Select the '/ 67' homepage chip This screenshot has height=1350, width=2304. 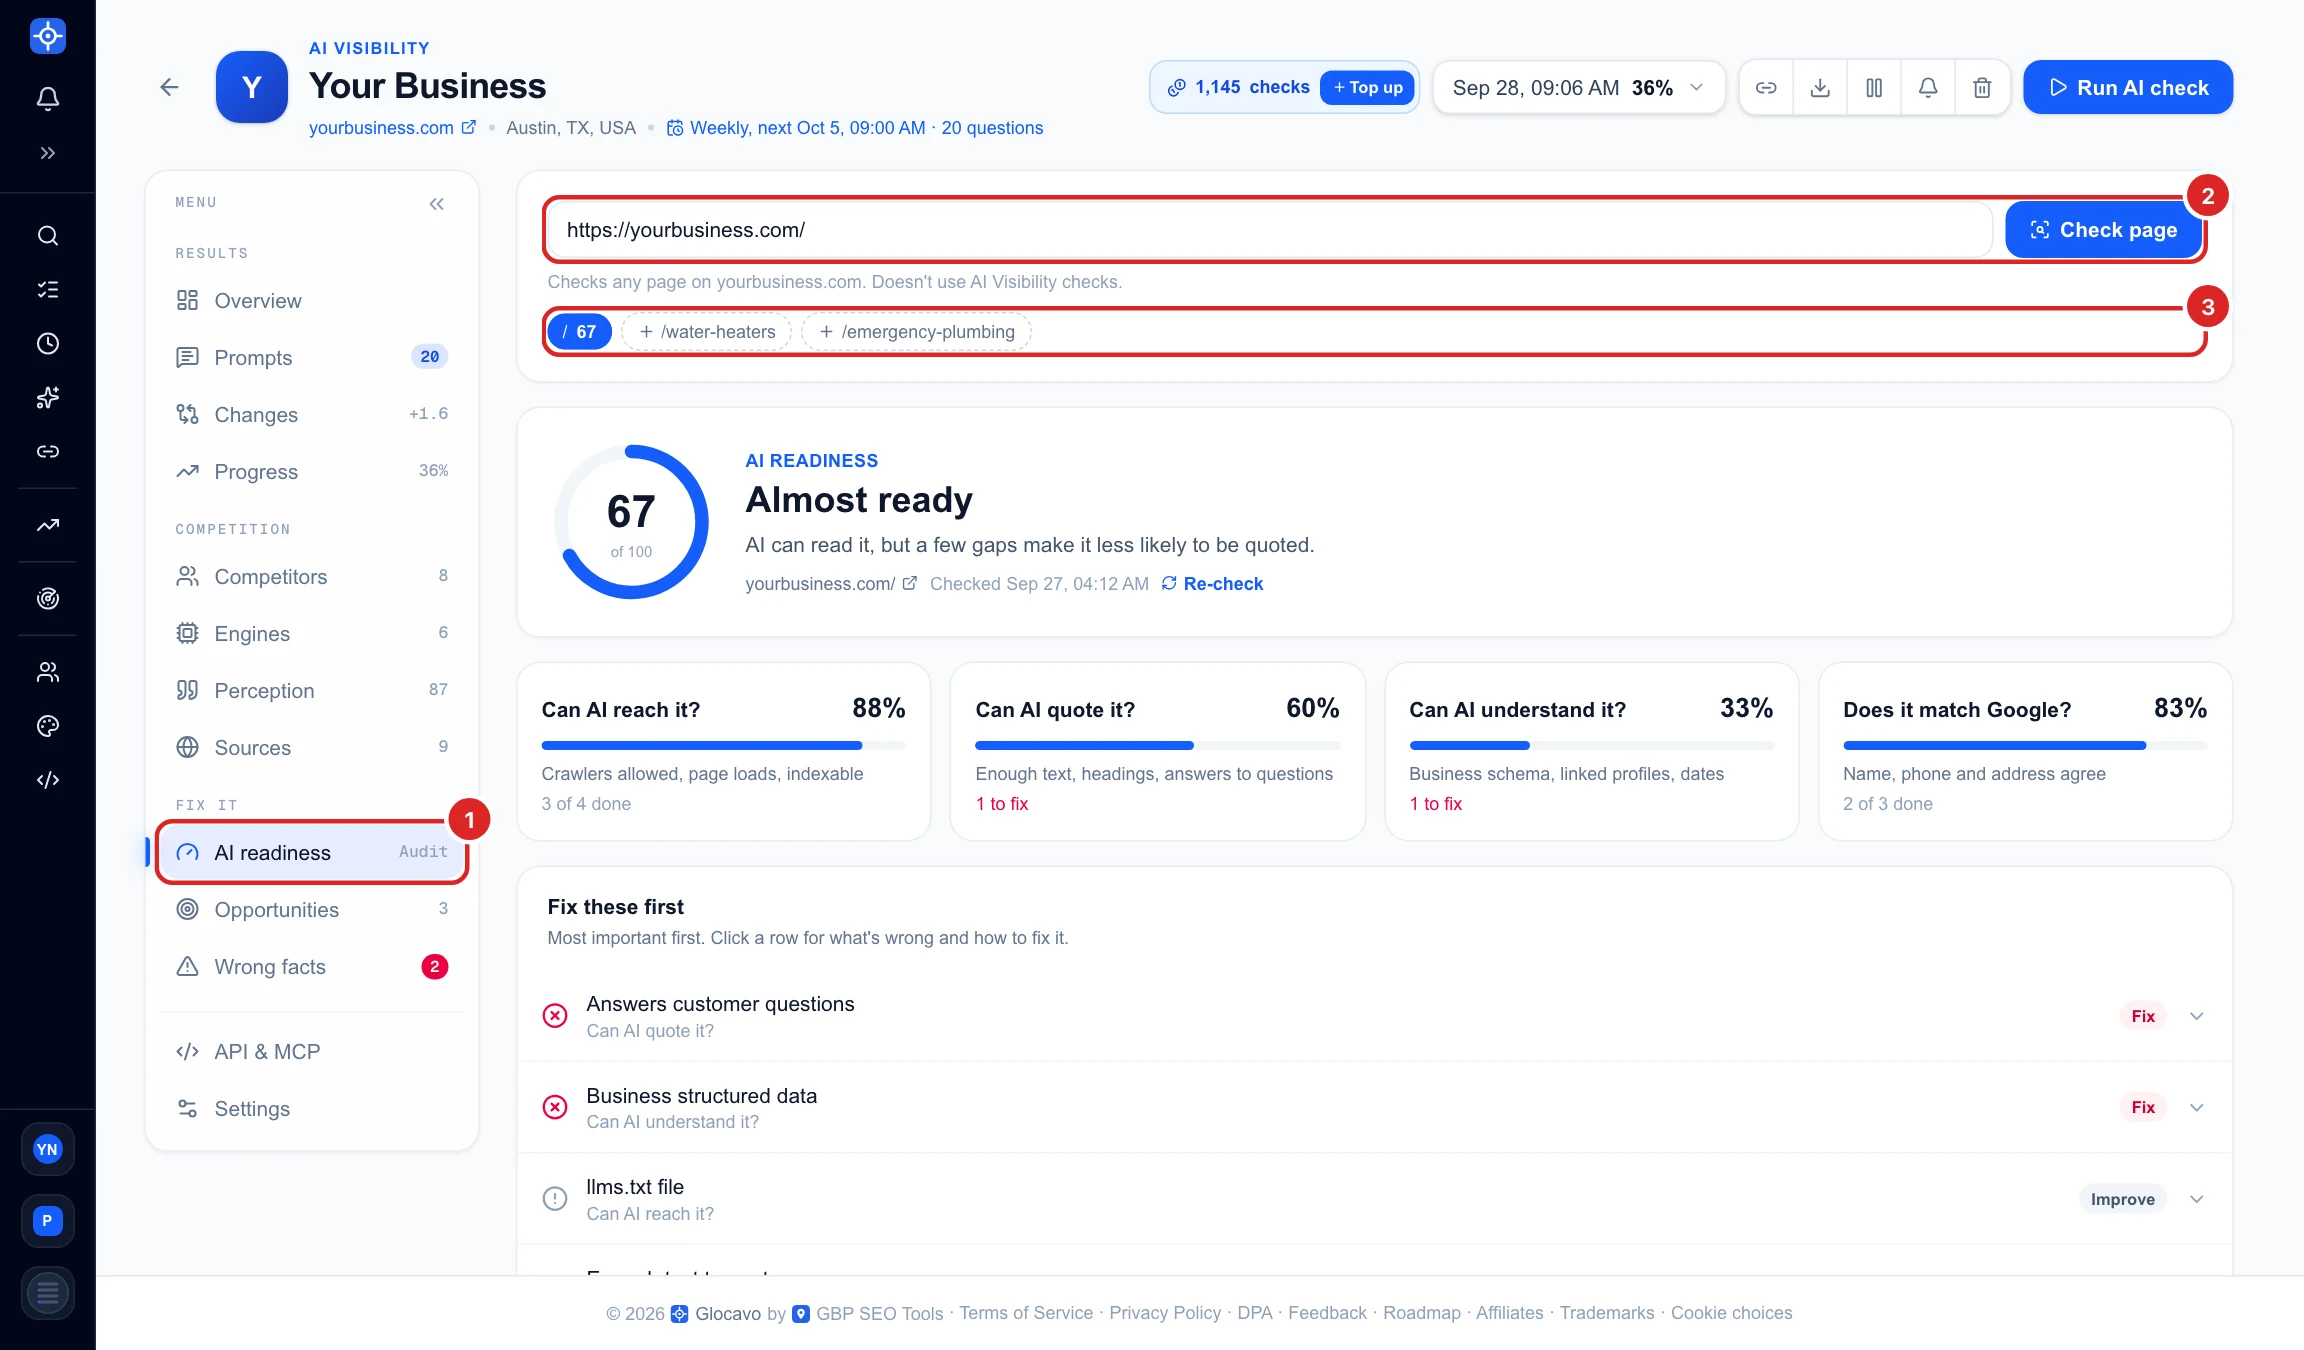(x=579, y=332)
